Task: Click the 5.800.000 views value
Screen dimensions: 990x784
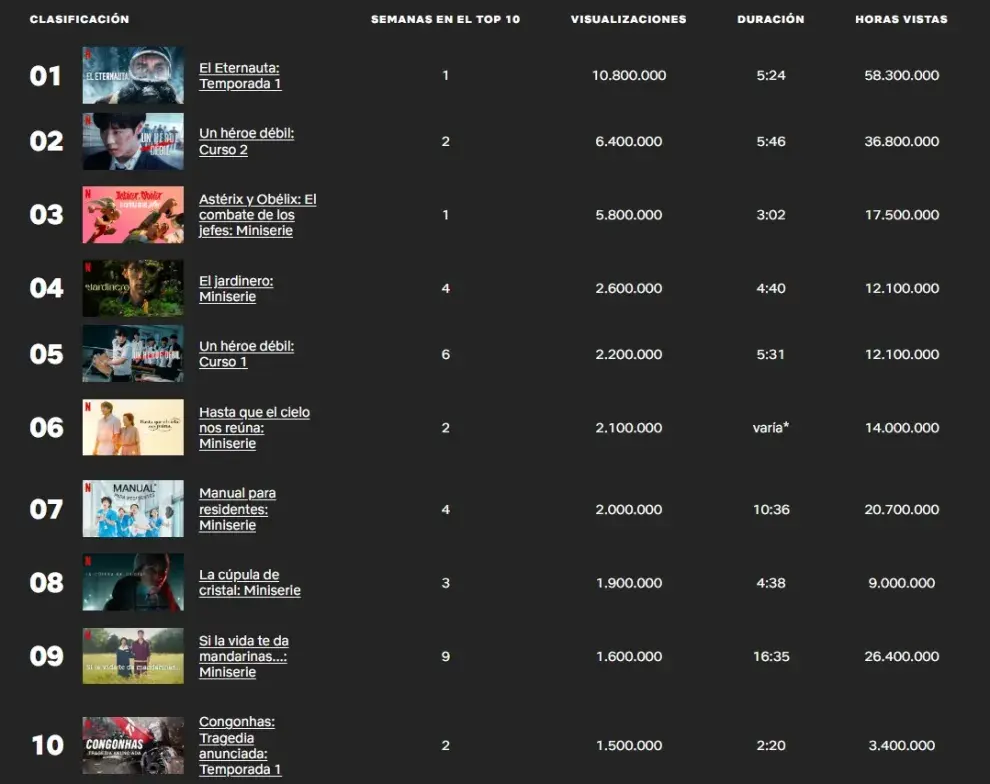Action: pyautogui.click(x=629, y=215)
